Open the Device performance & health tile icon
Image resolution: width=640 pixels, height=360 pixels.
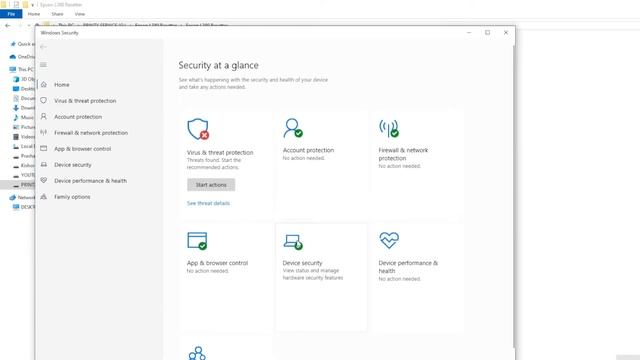click(x=389, y=240)
